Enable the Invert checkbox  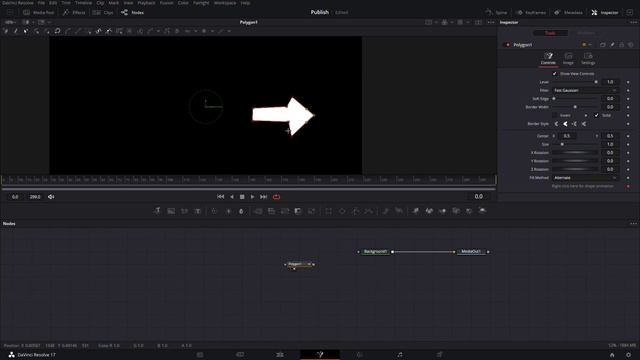click(x=555, y=116)
